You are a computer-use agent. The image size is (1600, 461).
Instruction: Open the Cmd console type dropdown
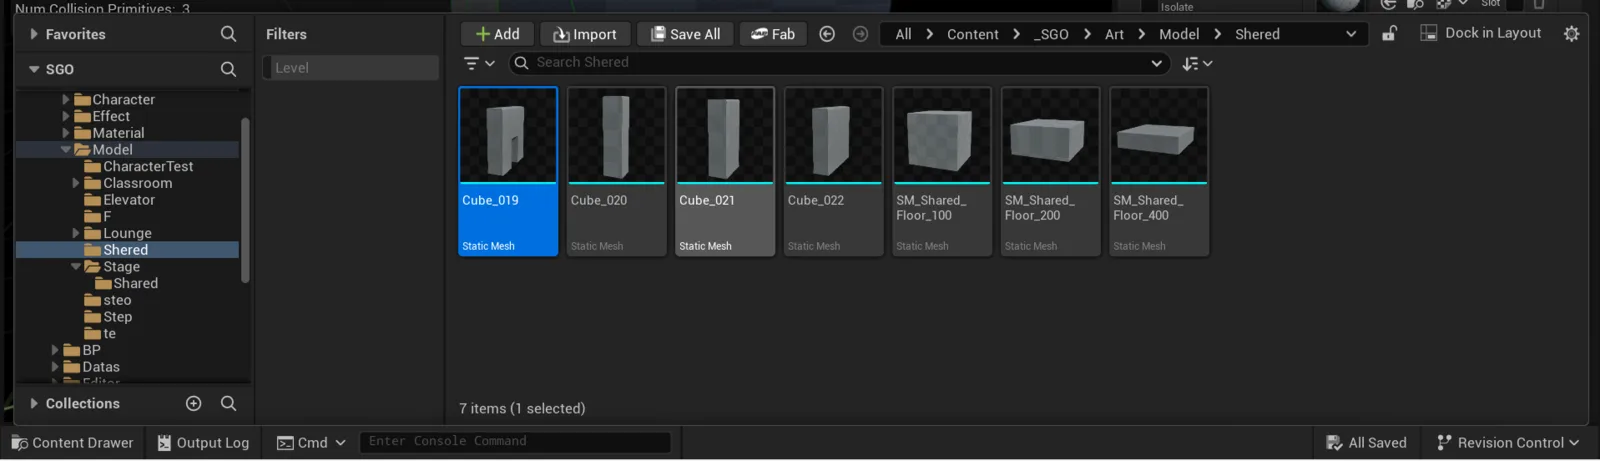point(311,443)
